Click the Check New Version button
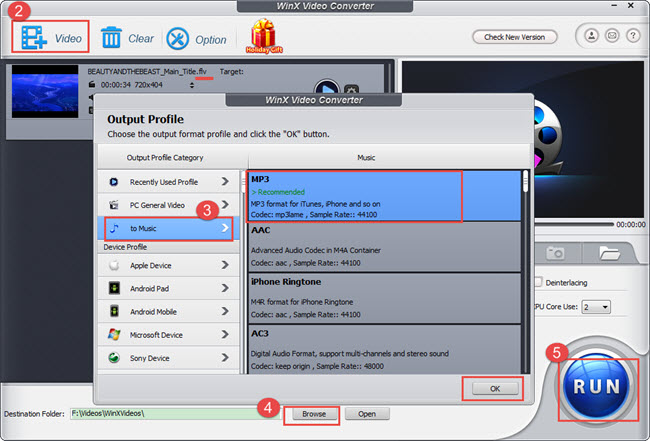The height and width of the screenshot is (441, 650). click(514, 37)
